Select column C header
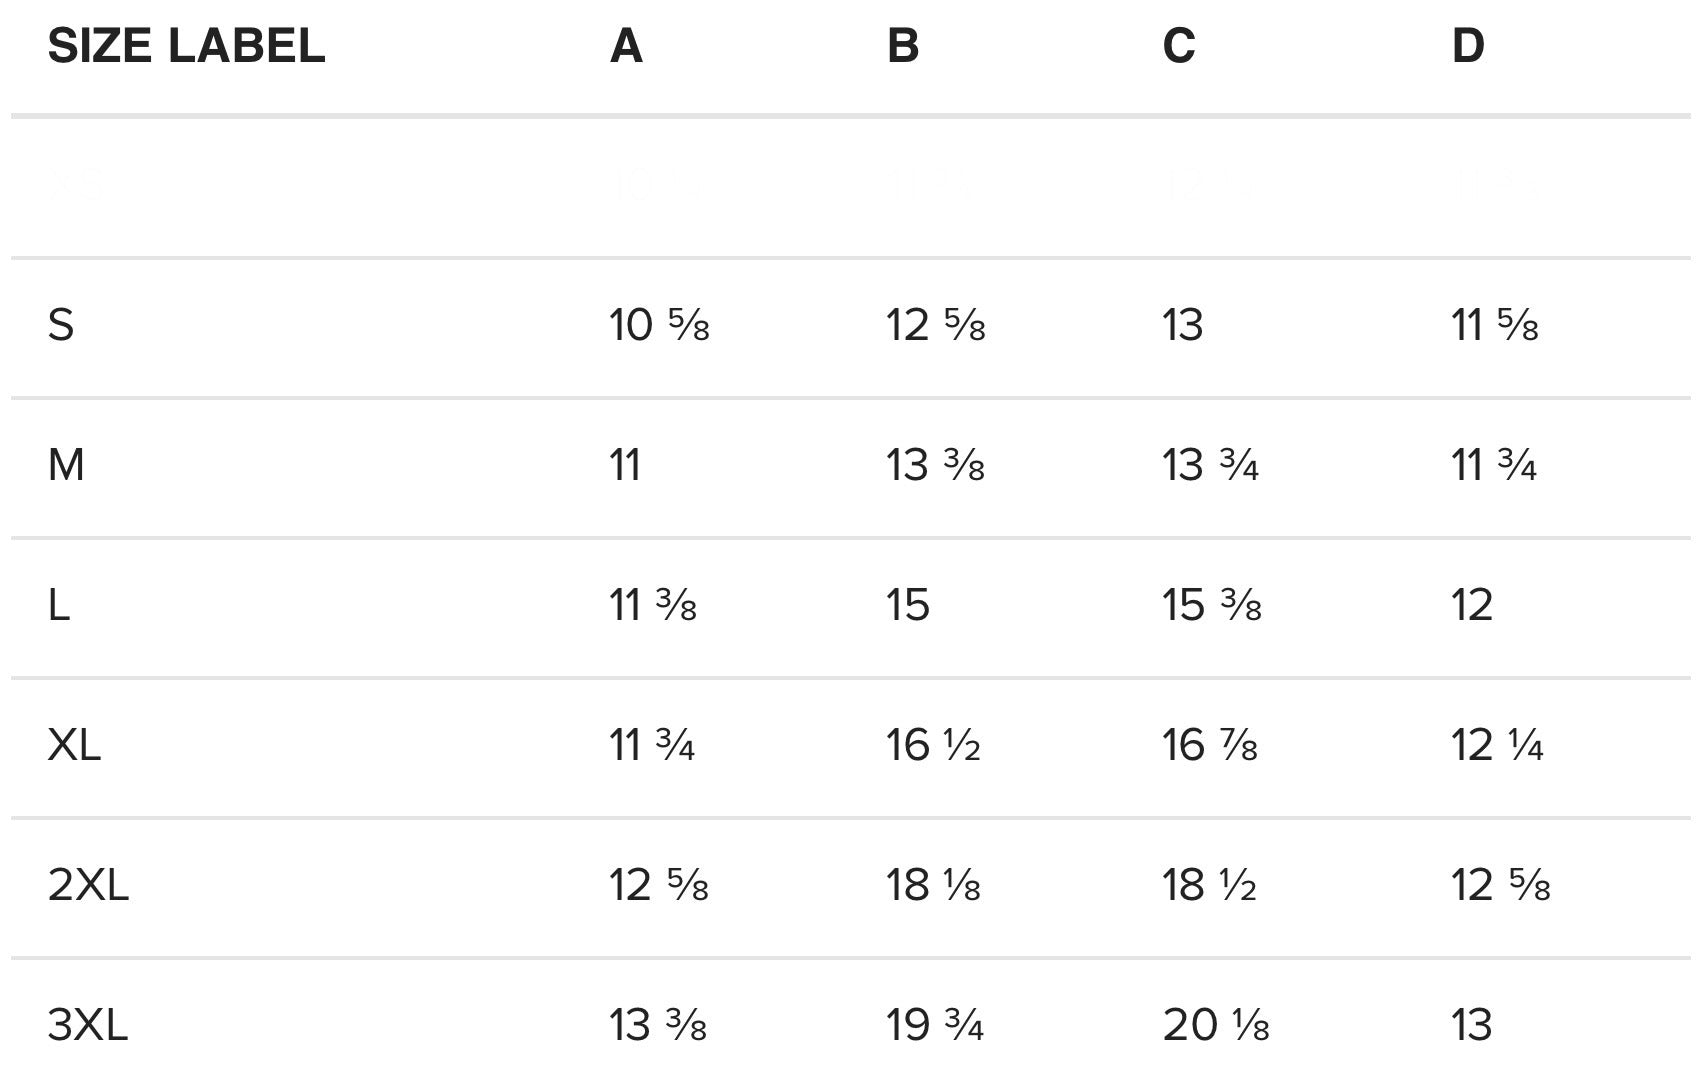1702x1090 pixels. click(1179, 46)
